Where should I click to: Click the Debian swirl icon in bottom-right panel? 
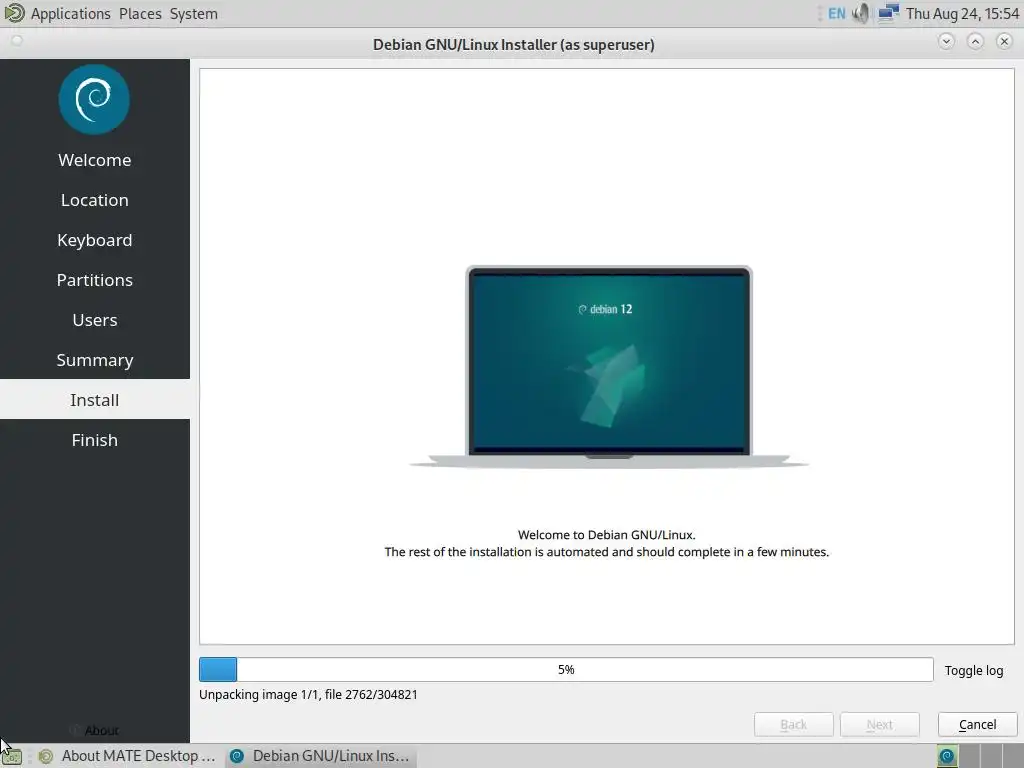[x=947, y=756]
